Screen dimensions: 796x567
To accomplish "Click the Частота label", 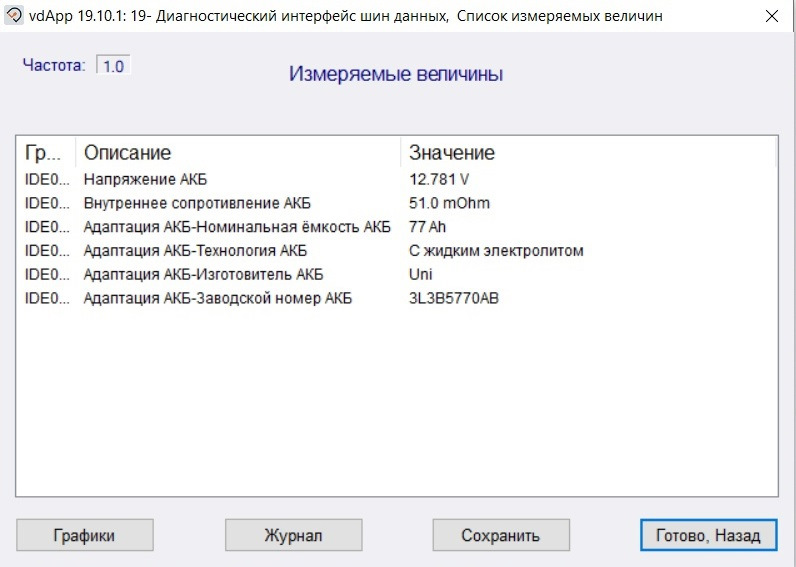I will pos(54,65).
